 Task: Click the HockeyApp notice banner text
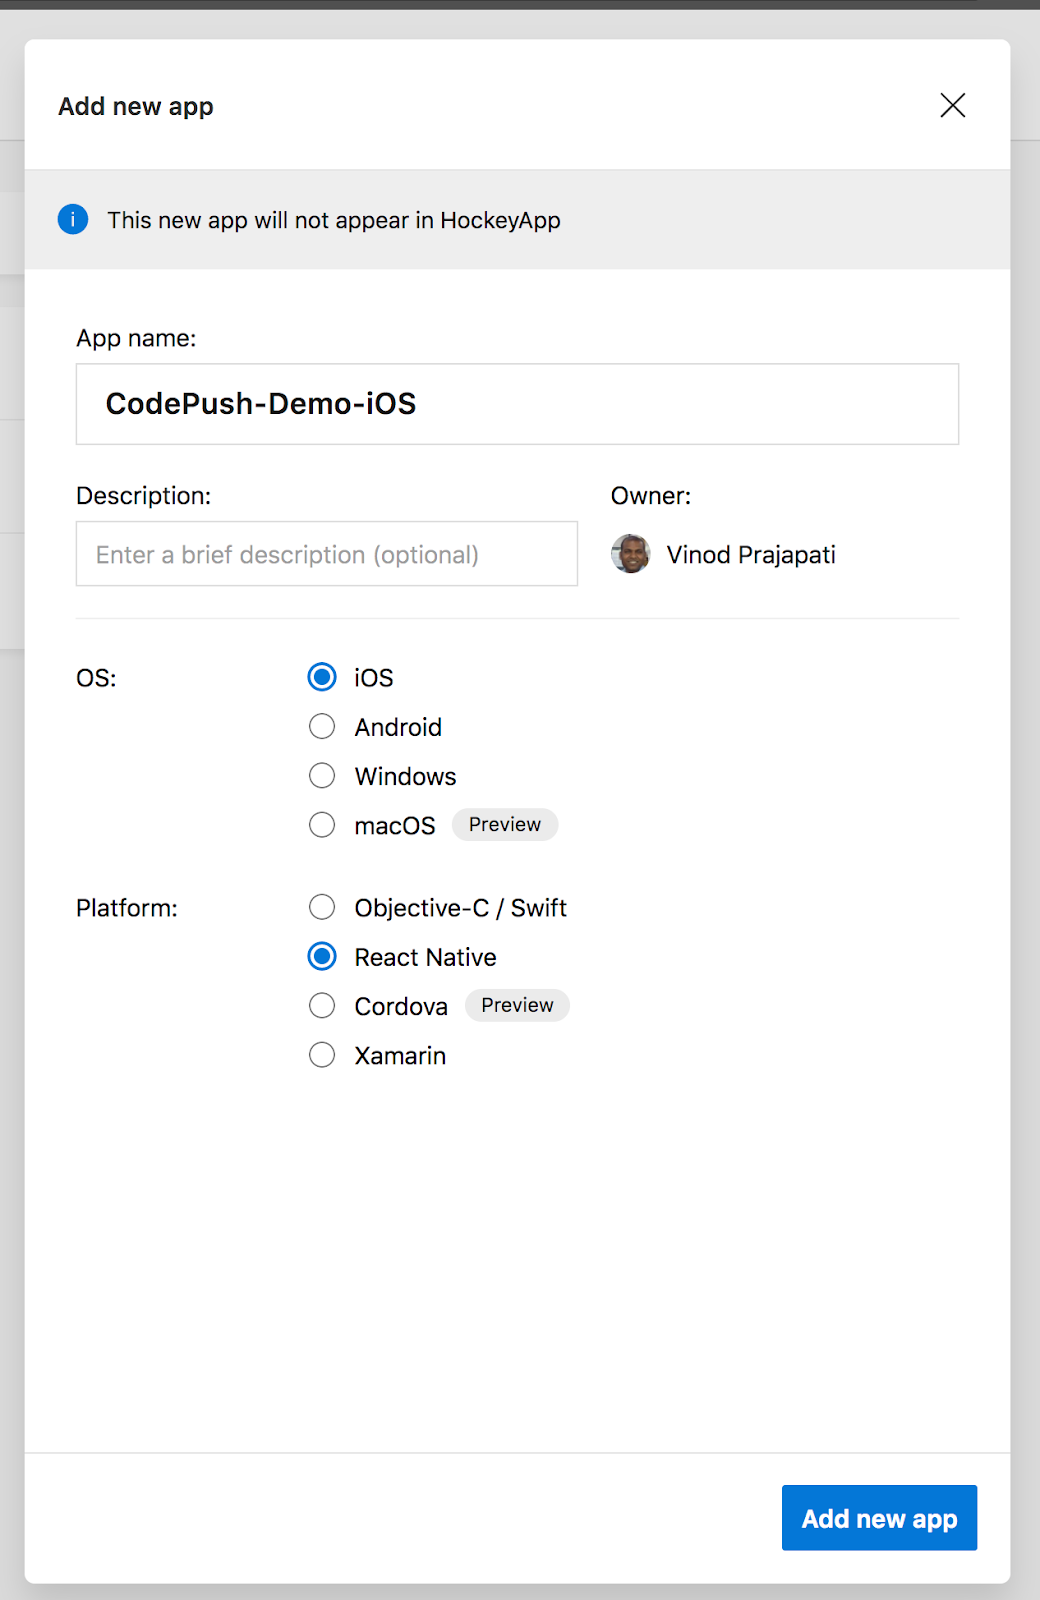tap(334, 220)
